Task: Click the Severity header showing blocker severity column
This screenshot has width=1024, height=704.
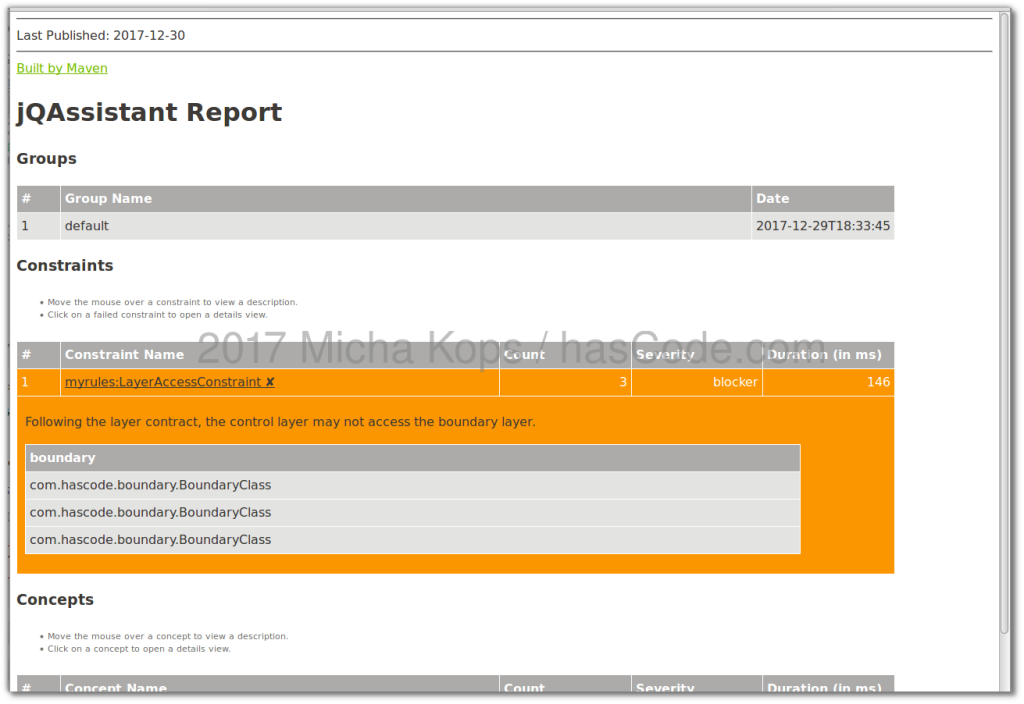Action: (x=667, y=354)
